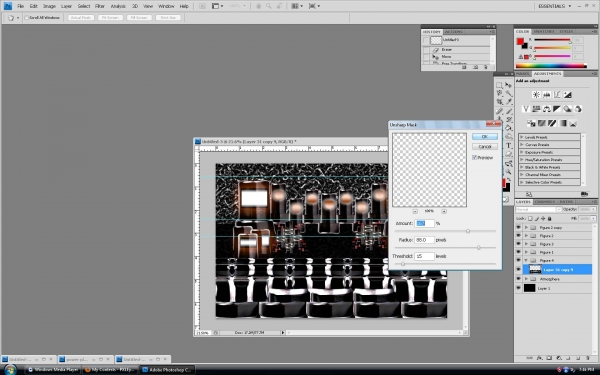600x375 pixels.
Task: Select the Marquee tool in the toolbox
Action: tap(499, 85)
